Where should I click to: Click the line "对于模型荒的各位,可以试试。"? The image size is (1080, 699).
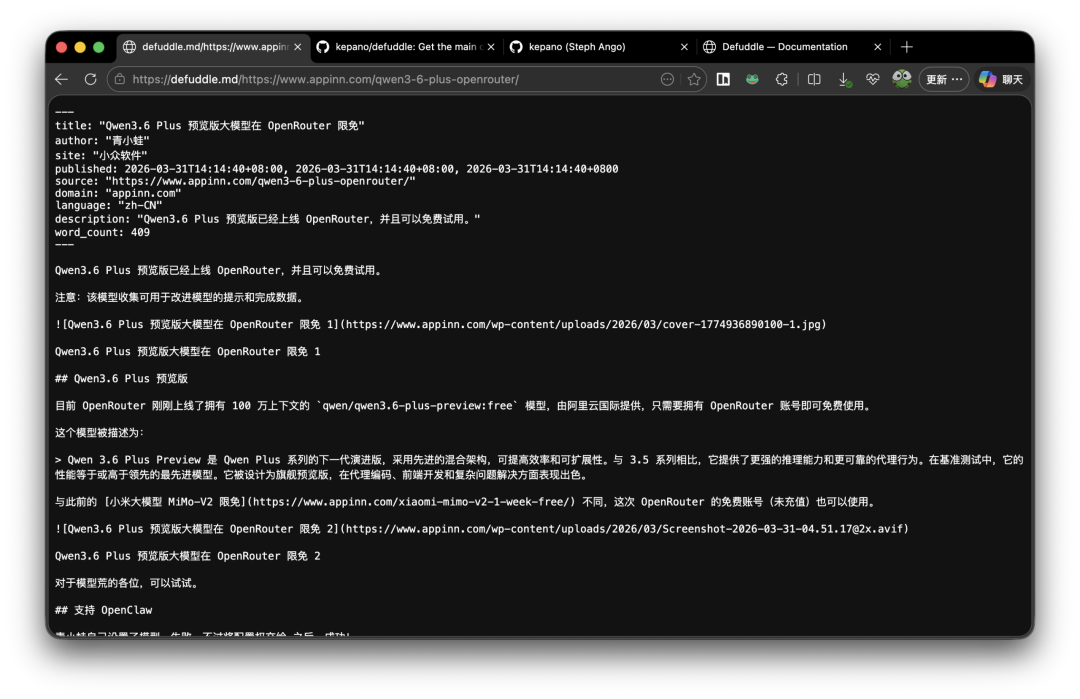pos(128,583)
